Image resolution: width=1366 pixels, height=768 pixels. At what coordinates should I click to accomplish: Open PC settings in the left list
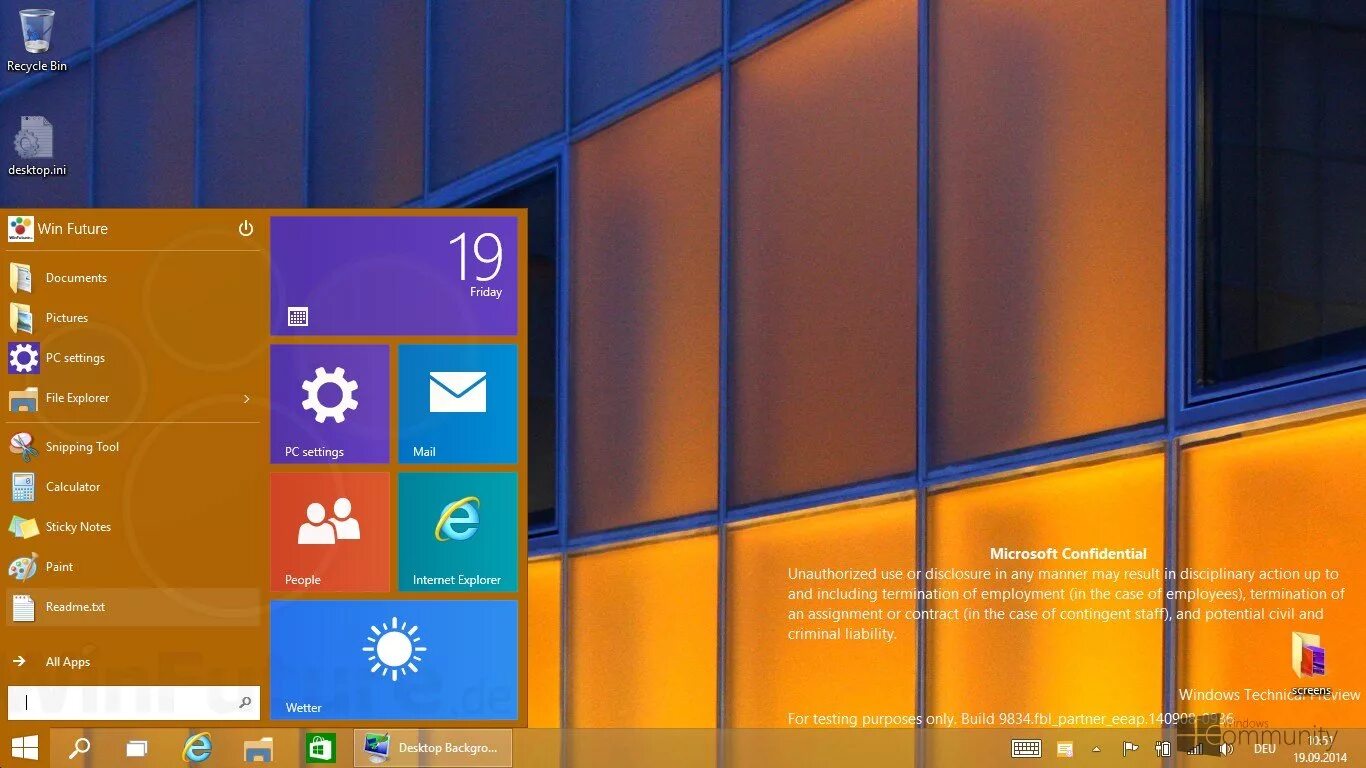(x=133, y=358)
